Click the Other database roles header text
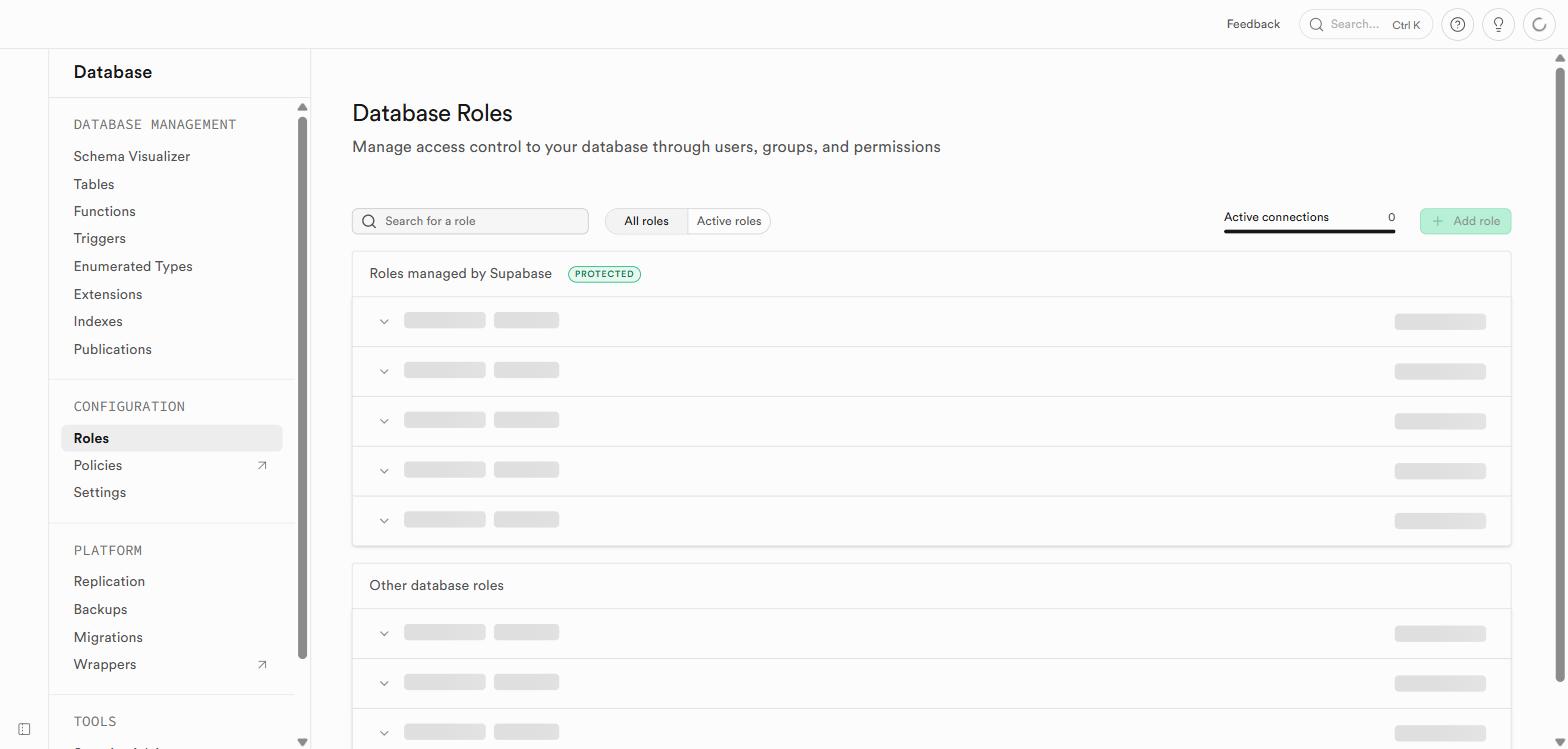Image resolution: width=1568 pixels, height=749 pixels. (x=436, y=586)
